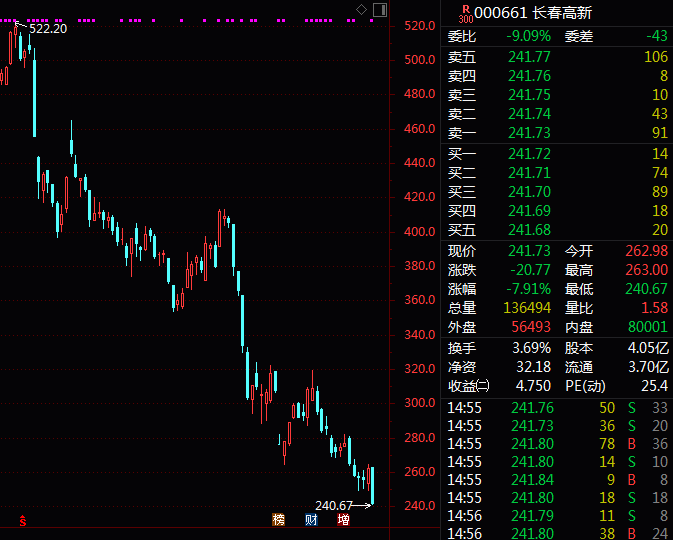Click the 现价 current price 241.73
Image resolution: width=673 pixels, height=540 pixels.
click(529, 251)
